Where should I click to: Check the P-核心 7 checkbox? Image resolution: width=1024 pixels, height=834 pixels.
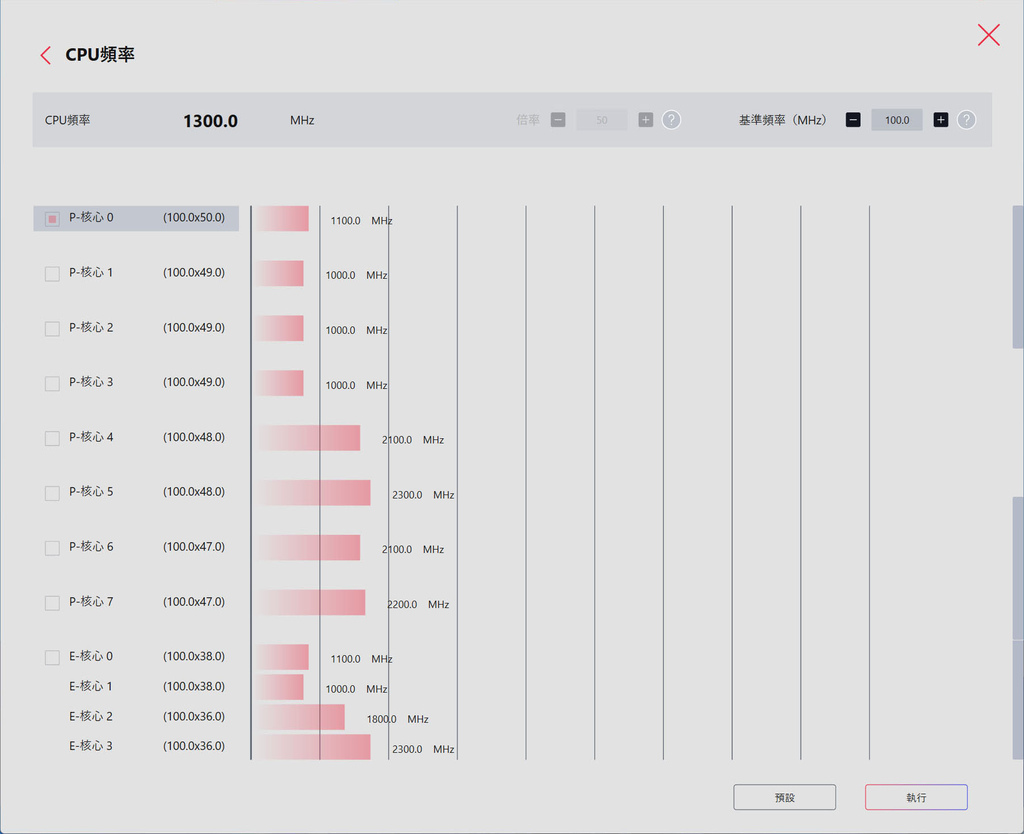[x=52, y=603]
